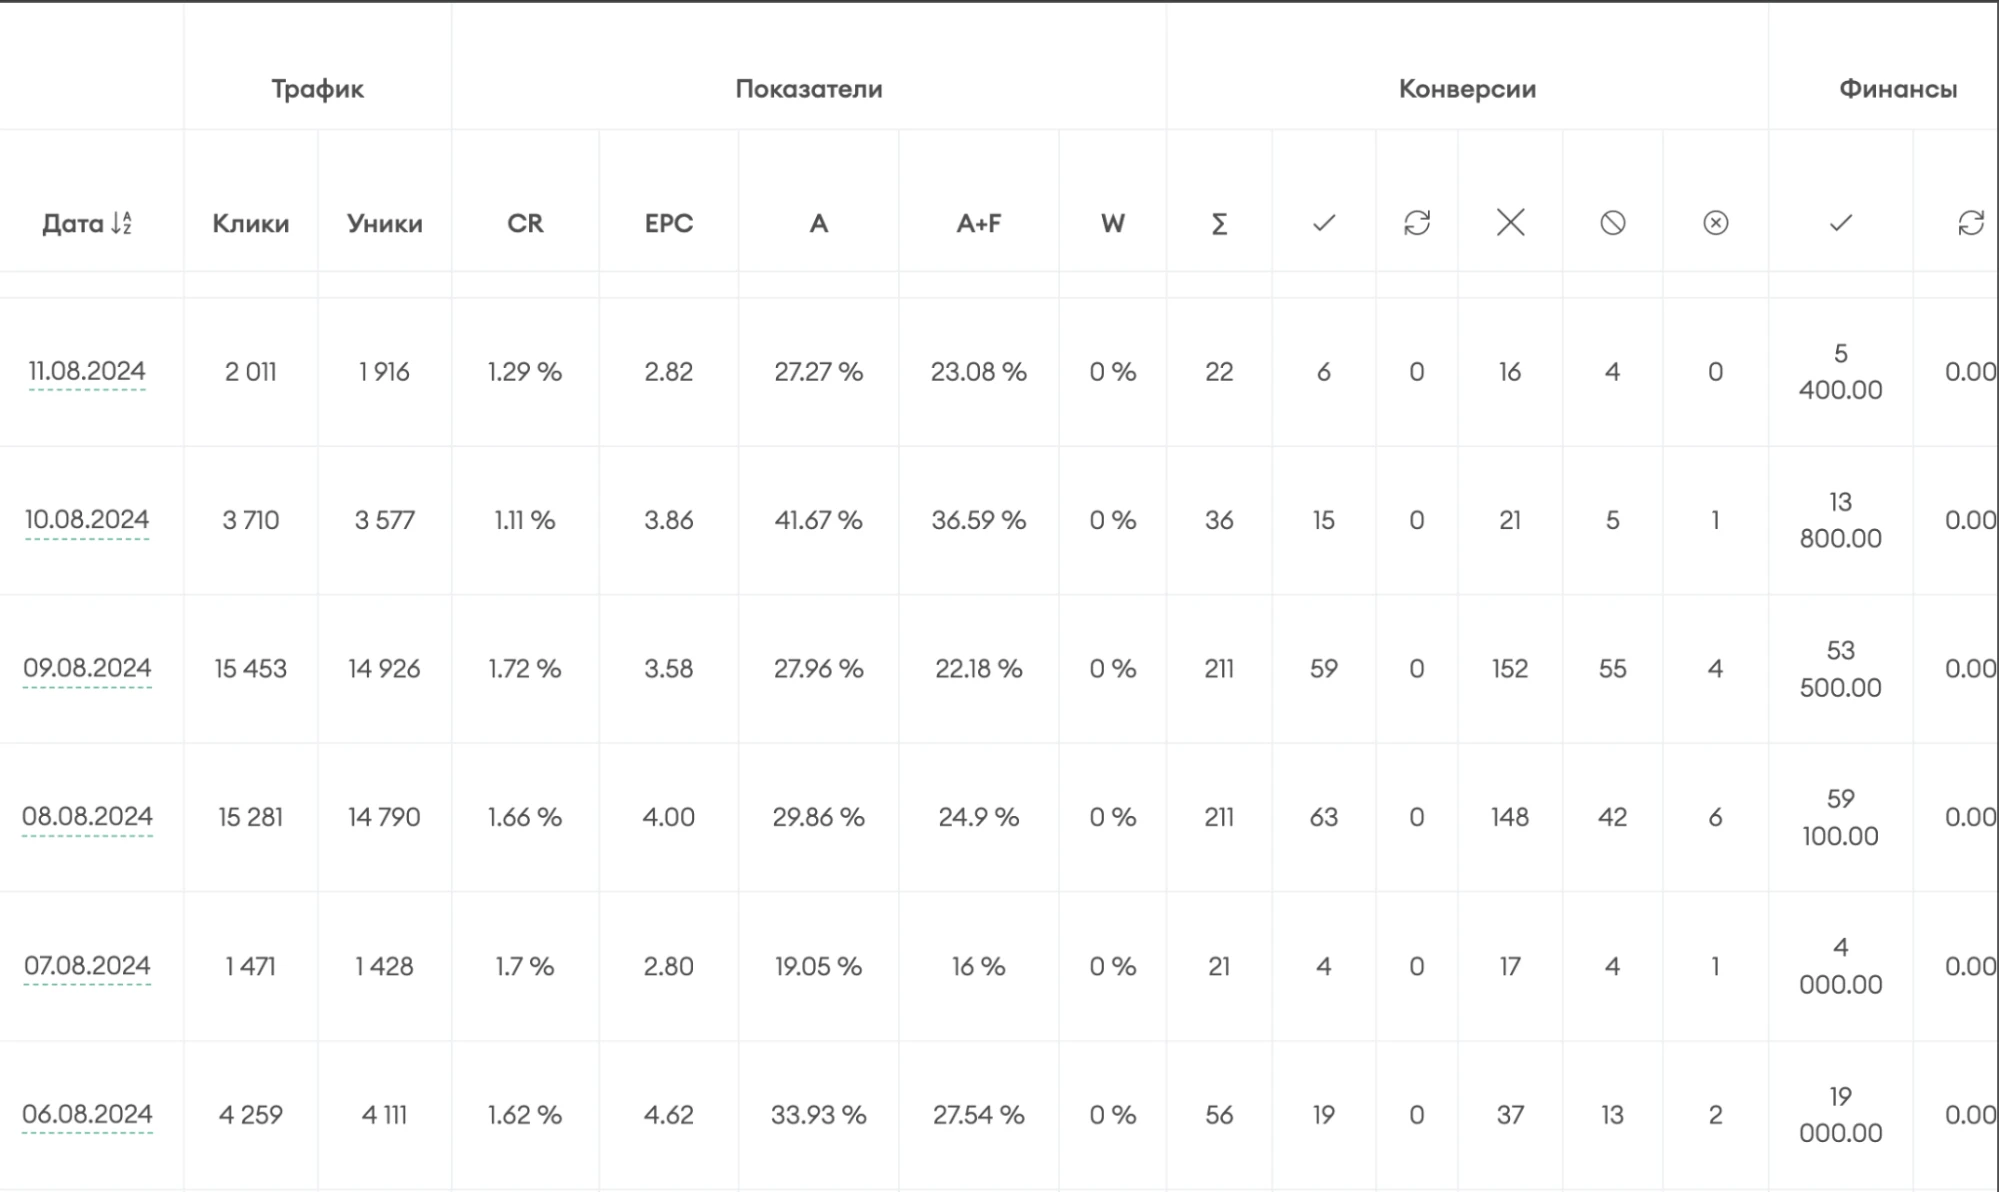1999x1192 pixels.
Task: Open the 10.08.2024 date link
Action: click(87, 520)
